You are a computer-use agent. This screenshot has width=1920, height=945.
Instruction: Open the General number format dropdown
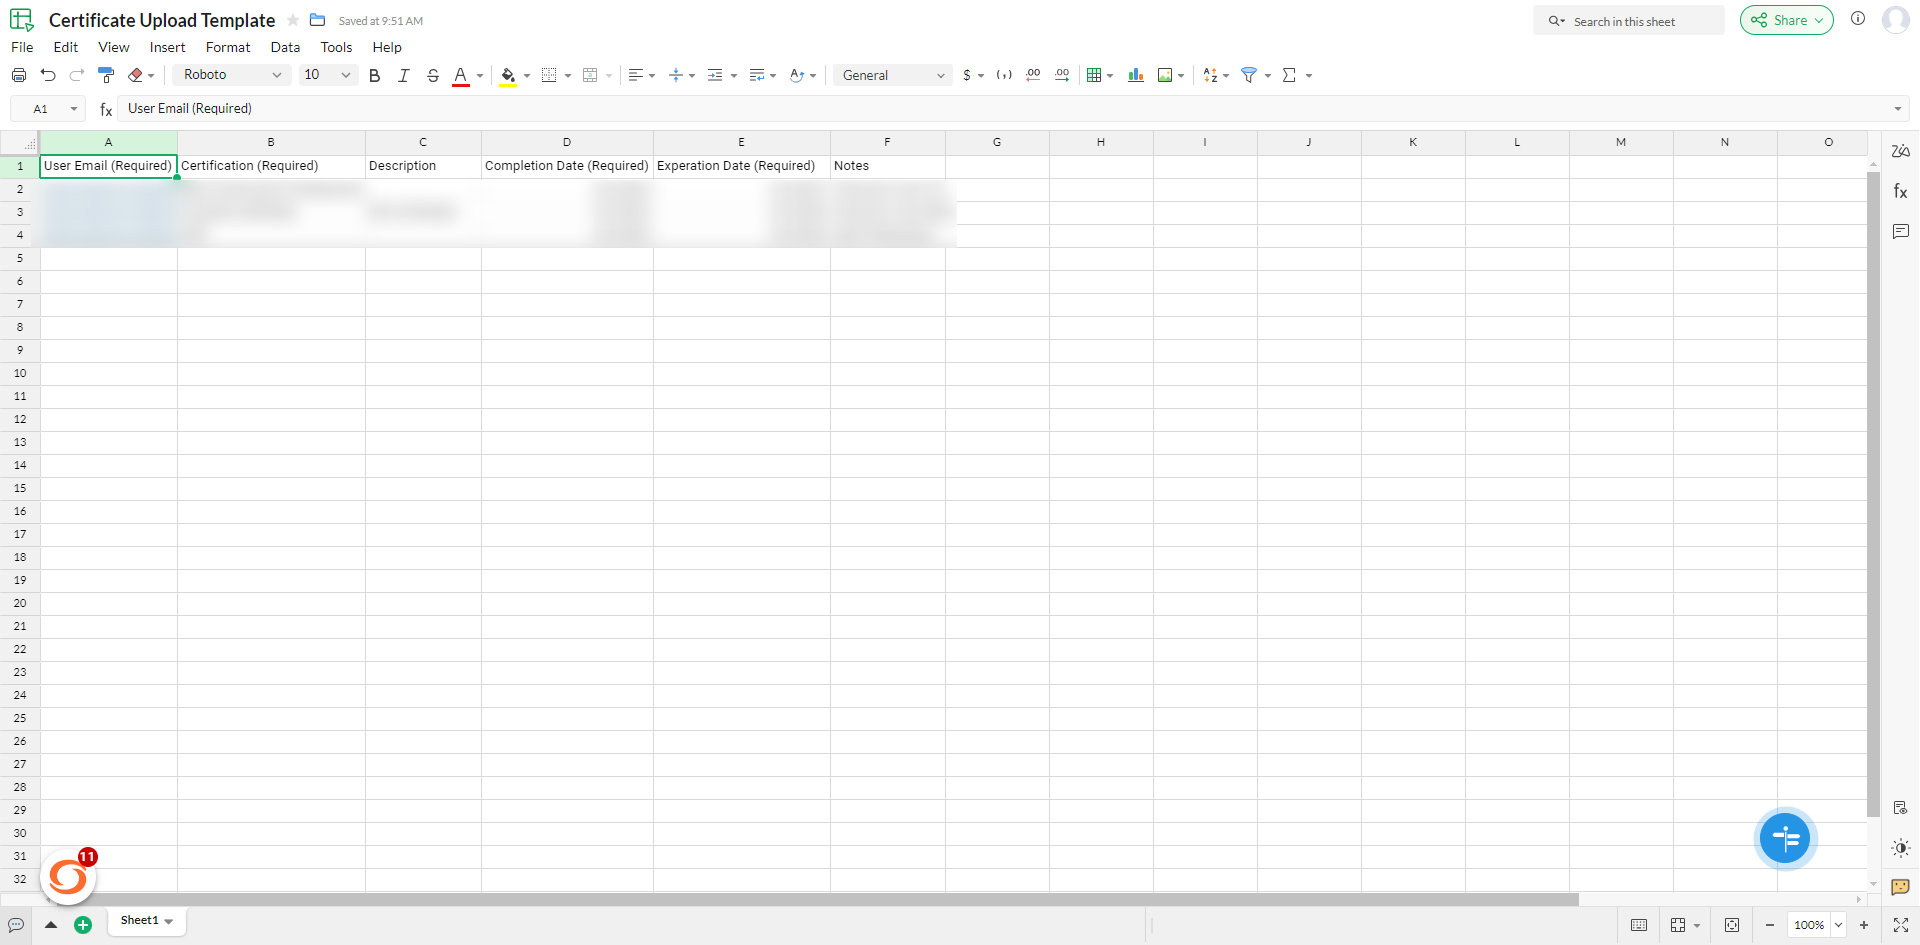[x=893, y=75]
